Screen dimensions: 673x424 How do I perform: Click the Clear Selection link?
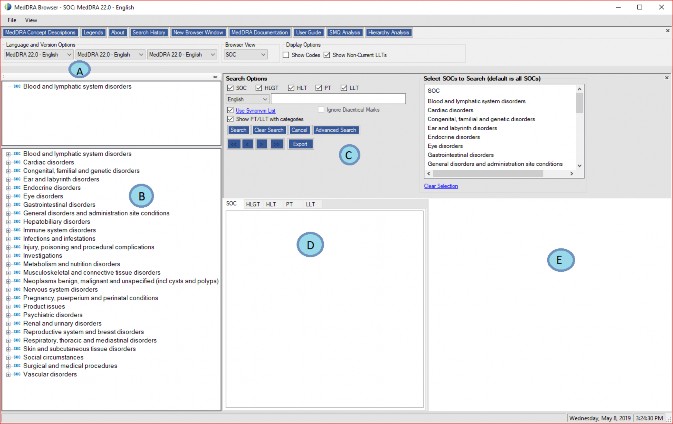440,186
